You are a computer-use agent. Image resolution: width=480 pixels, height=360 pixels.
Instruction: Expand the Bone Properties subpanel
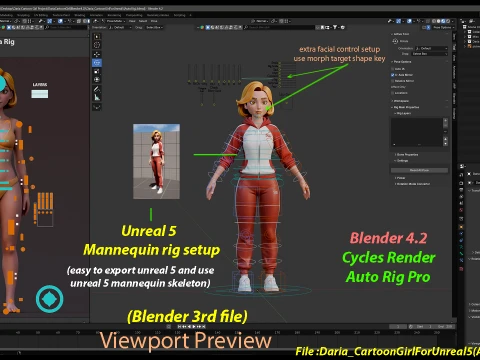click(x=406, y=155)
